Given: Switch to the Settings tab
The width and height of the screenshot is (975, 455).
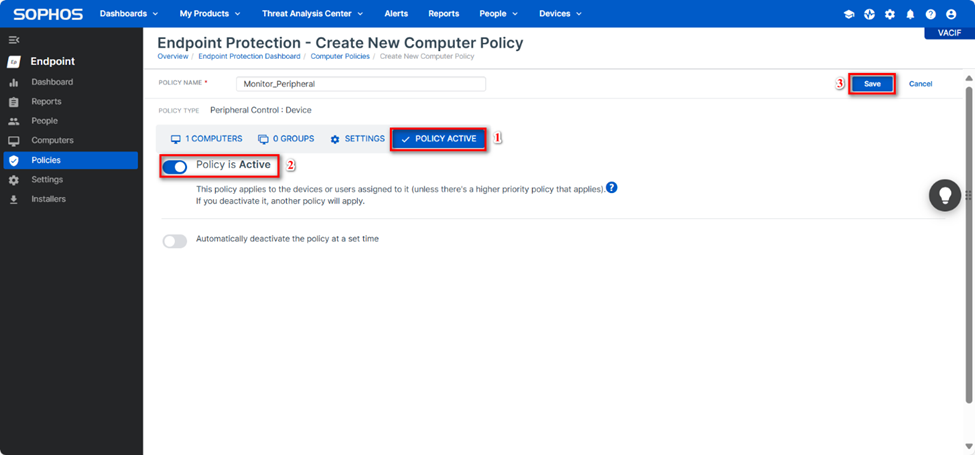Looking at the screenshot, I should (x=357, y=139).
